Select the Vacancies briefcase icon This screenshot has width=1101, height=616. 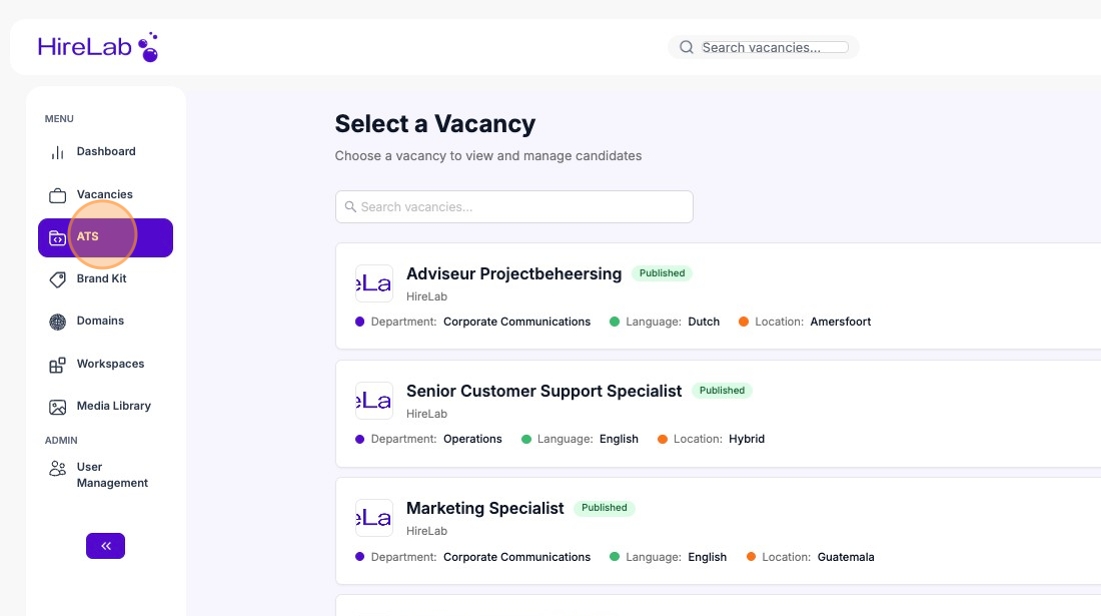pos(56,194)
